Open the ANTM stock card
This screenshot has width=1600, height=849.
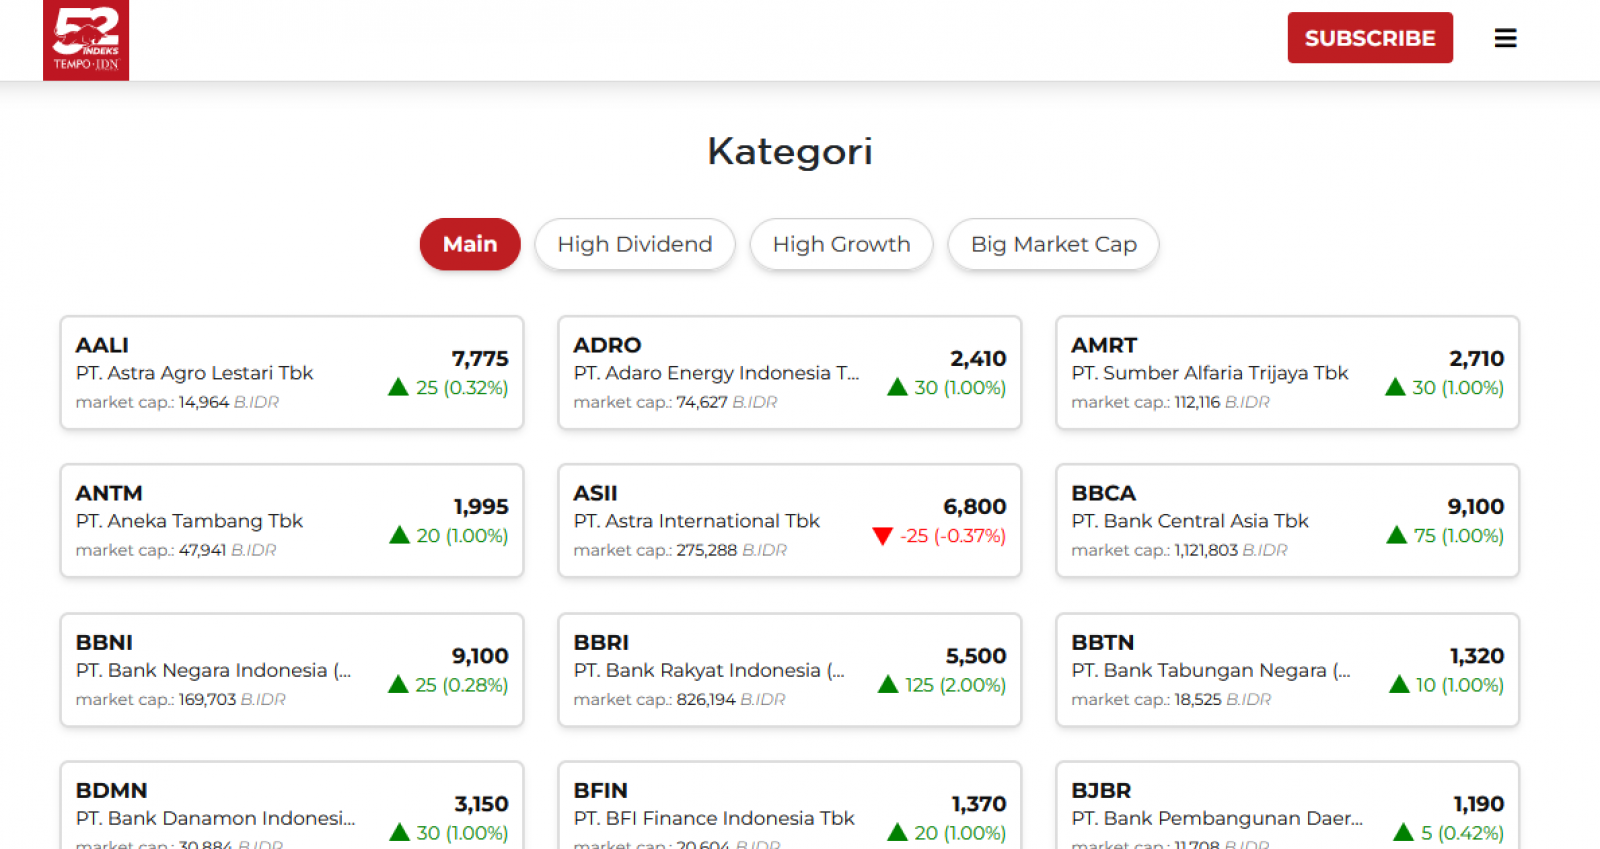point(292,521)
